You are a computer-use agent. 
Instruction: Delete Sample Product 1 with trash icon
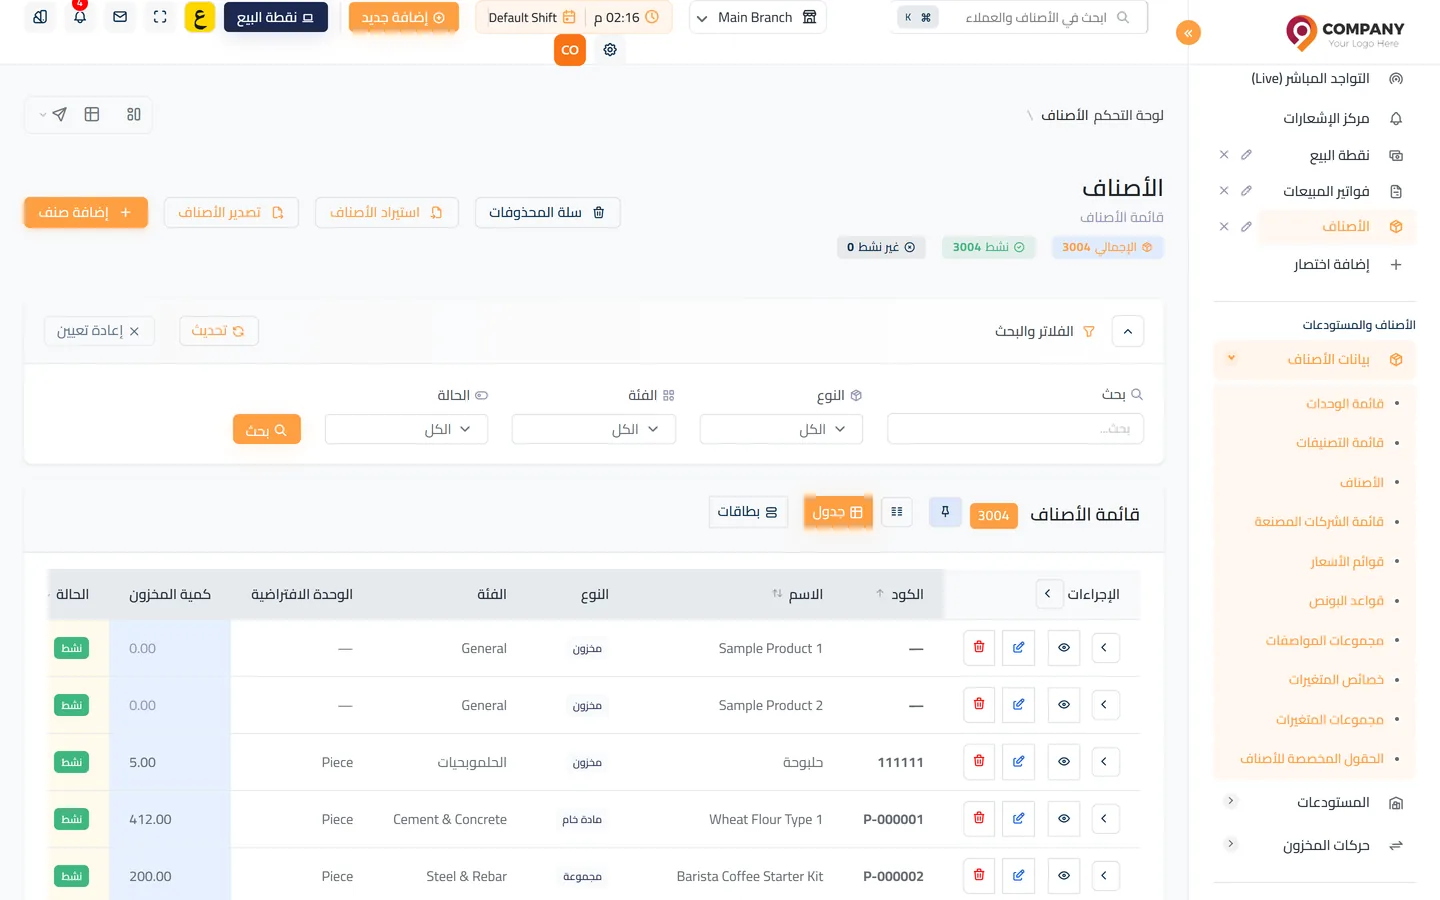(x=979, y=648)
